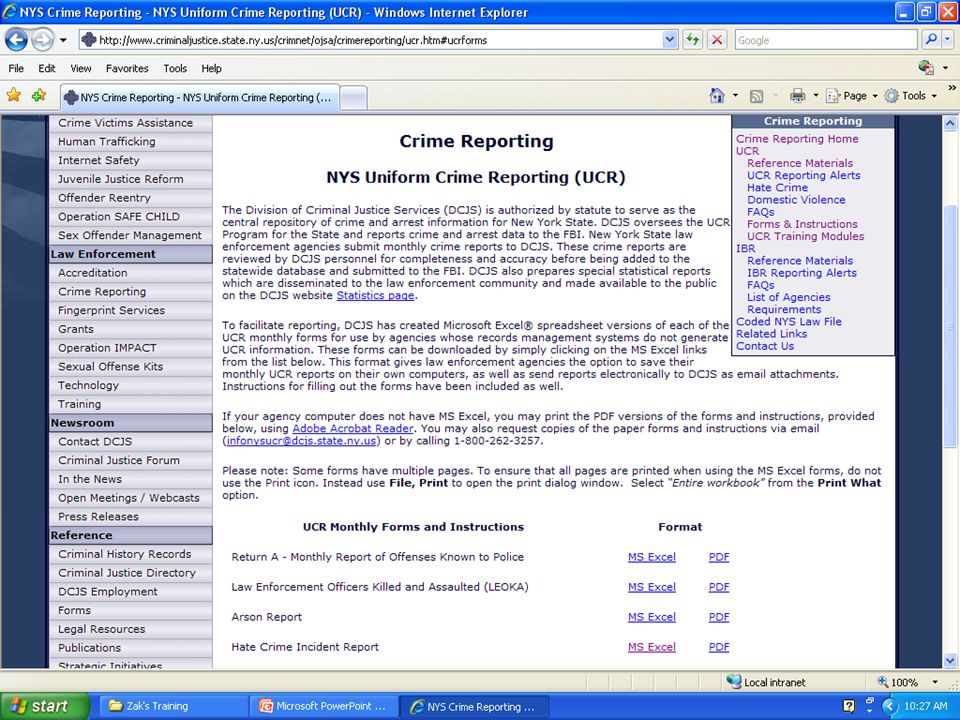The image size is (960, 720).
Task: Click the toolbar overflow chevron
Action: pyautogui.click(x=951, y=88)
